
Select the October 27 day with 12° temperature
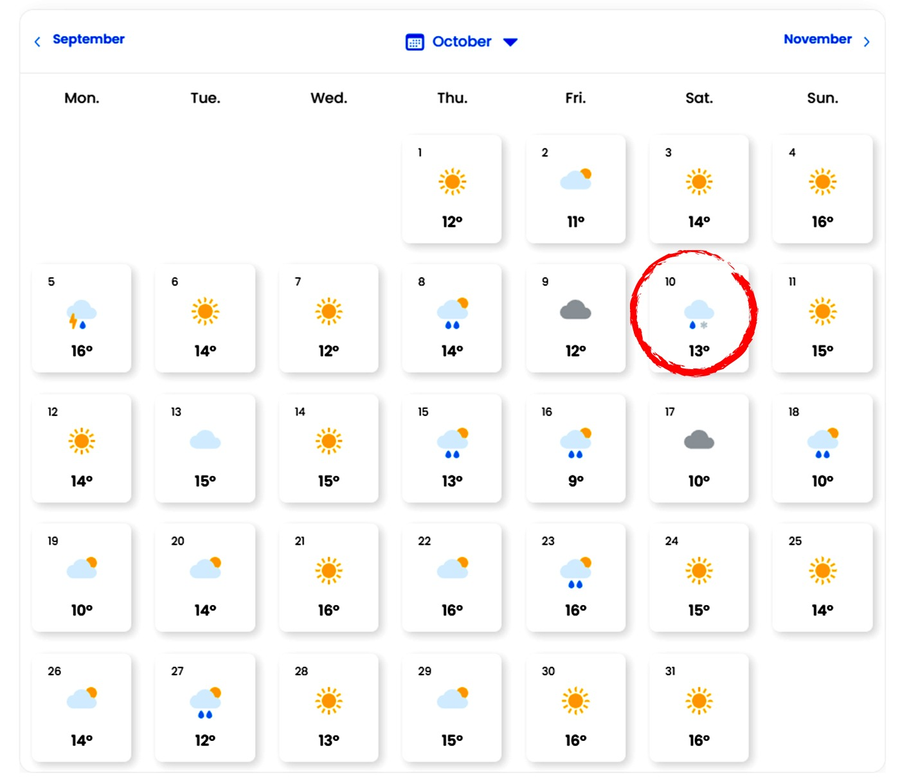pyautogui.click(x=205, y=707)
